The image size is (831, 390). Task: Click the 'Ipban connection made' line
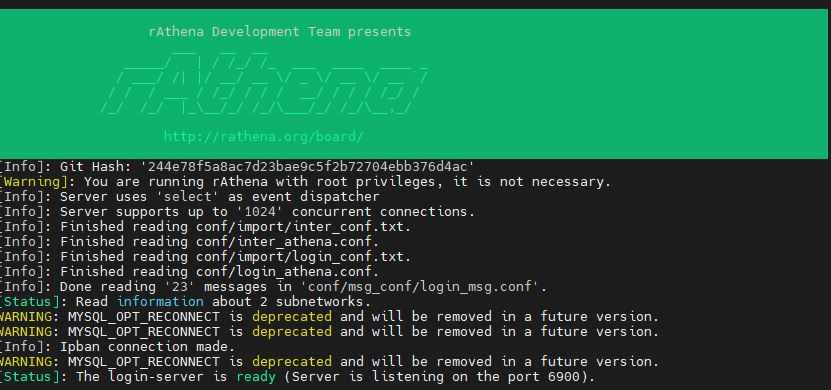(x=117, y=347)
